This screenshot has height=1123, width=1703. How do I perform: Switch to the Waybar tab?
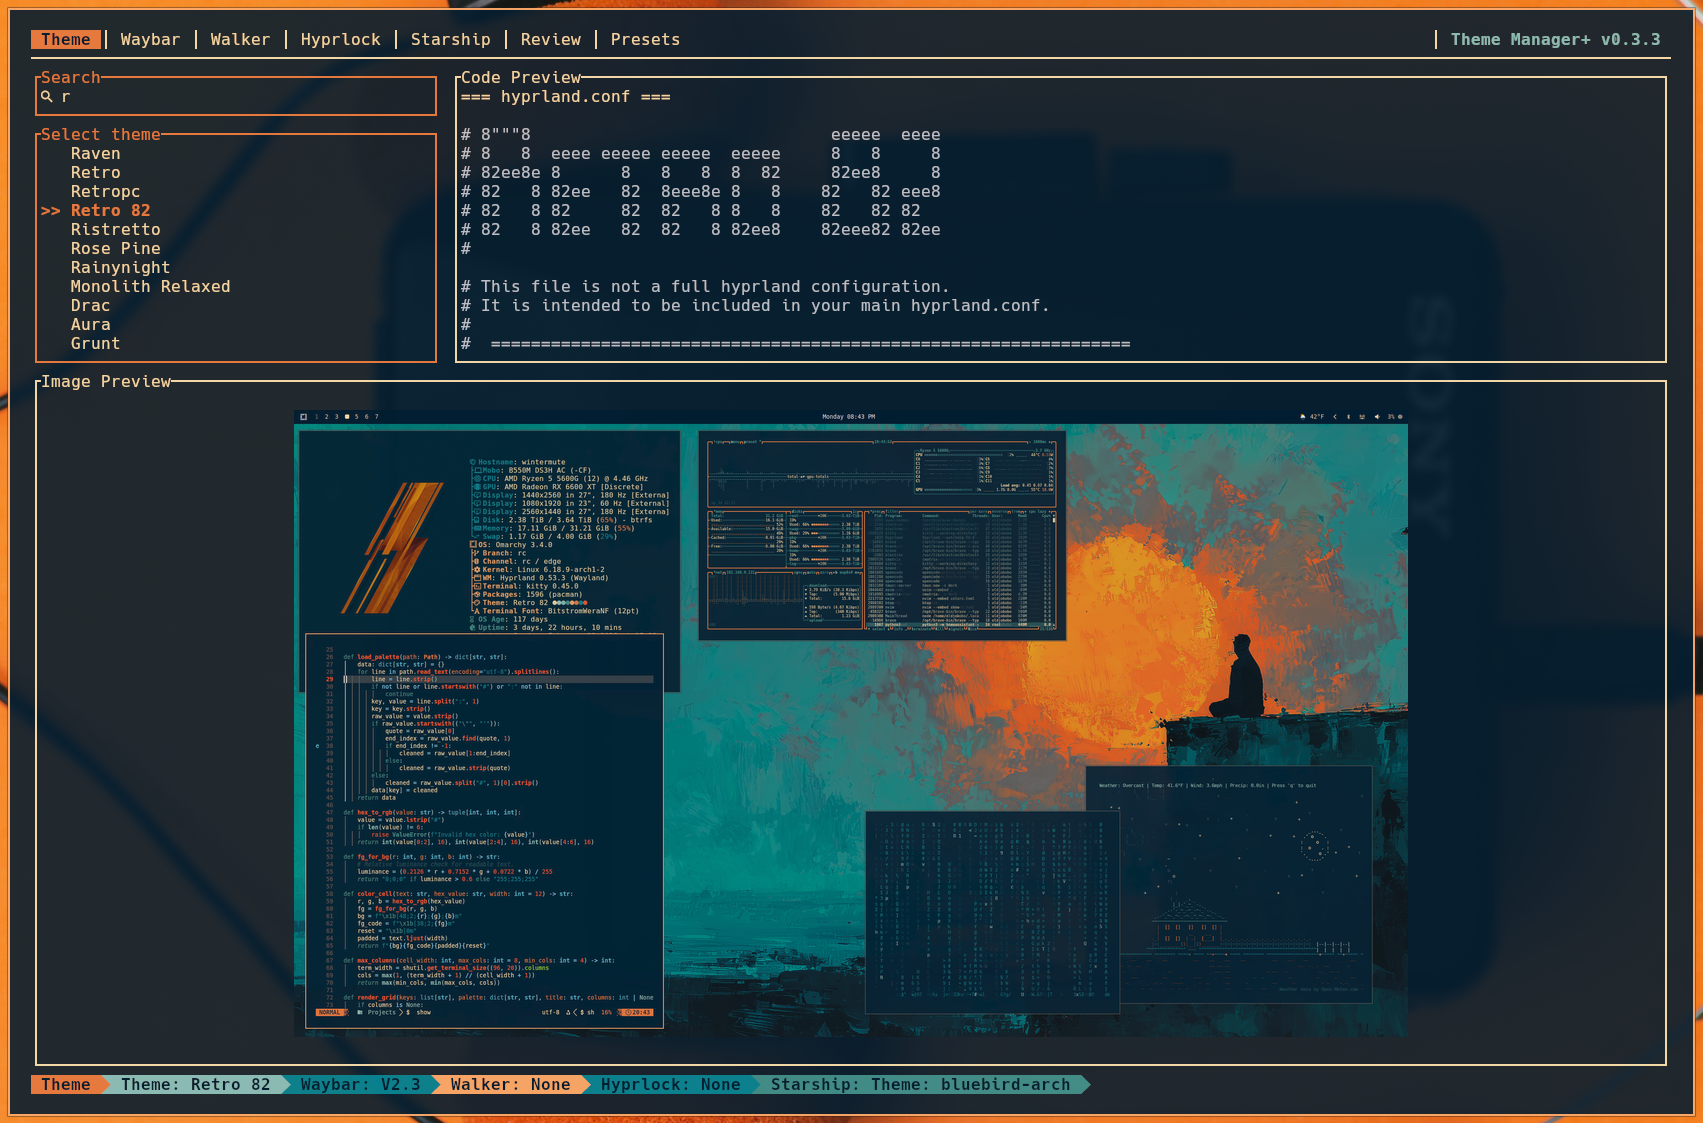point(150,39)
